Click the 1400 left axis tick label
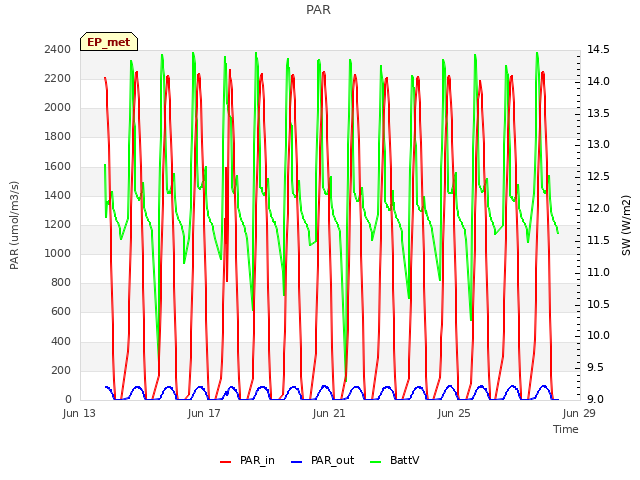Image resolution: width=640 pixels, height=480 pixels. (x=58, y=196)
